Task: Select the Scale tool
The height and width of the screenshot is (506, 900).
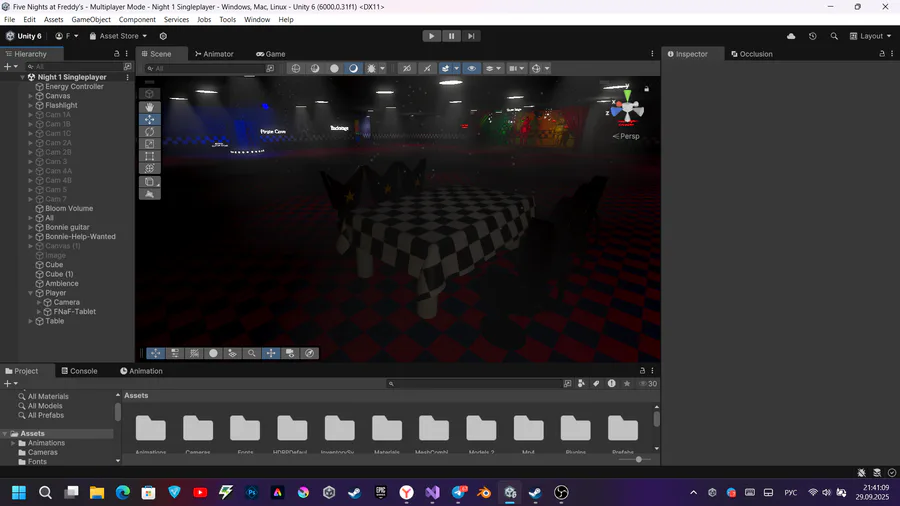Action: (x=149, y=143)
